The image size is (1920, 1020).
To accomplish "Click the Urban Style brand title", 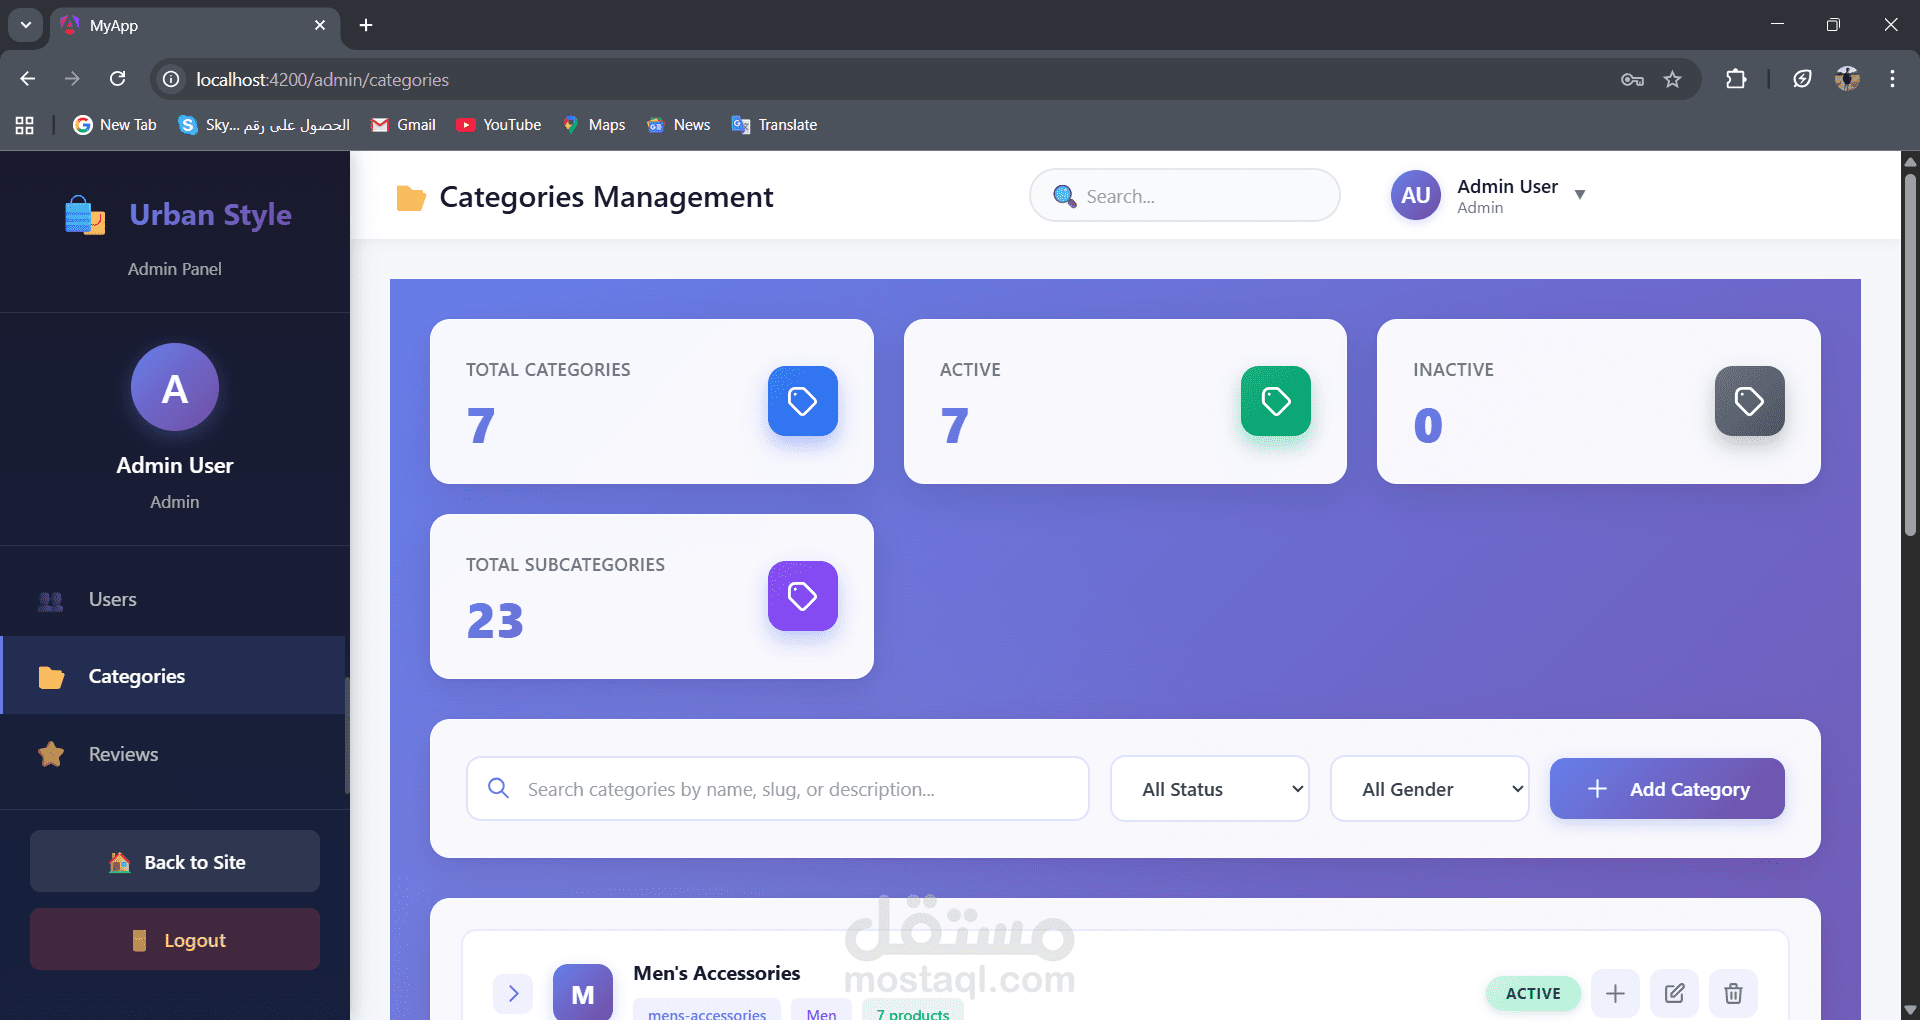I will pyautogui.click(x=210, y=215).
